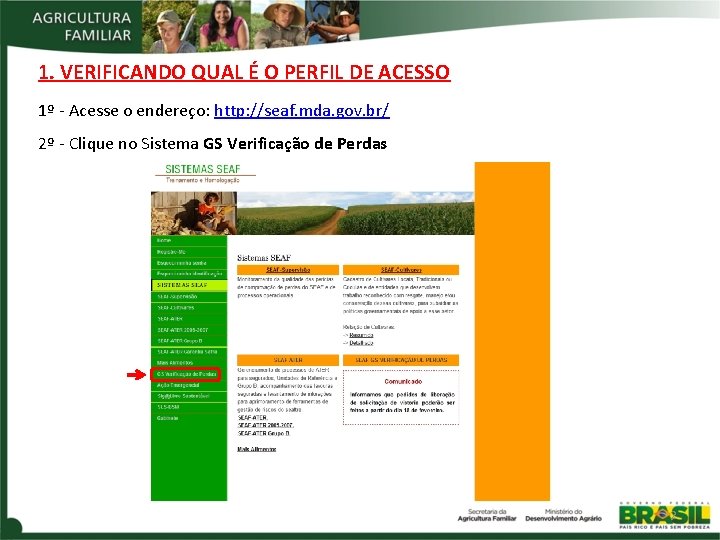Click the SEAF-ATER Grupo B content link
720x540 pixels.
pos(264,433)
